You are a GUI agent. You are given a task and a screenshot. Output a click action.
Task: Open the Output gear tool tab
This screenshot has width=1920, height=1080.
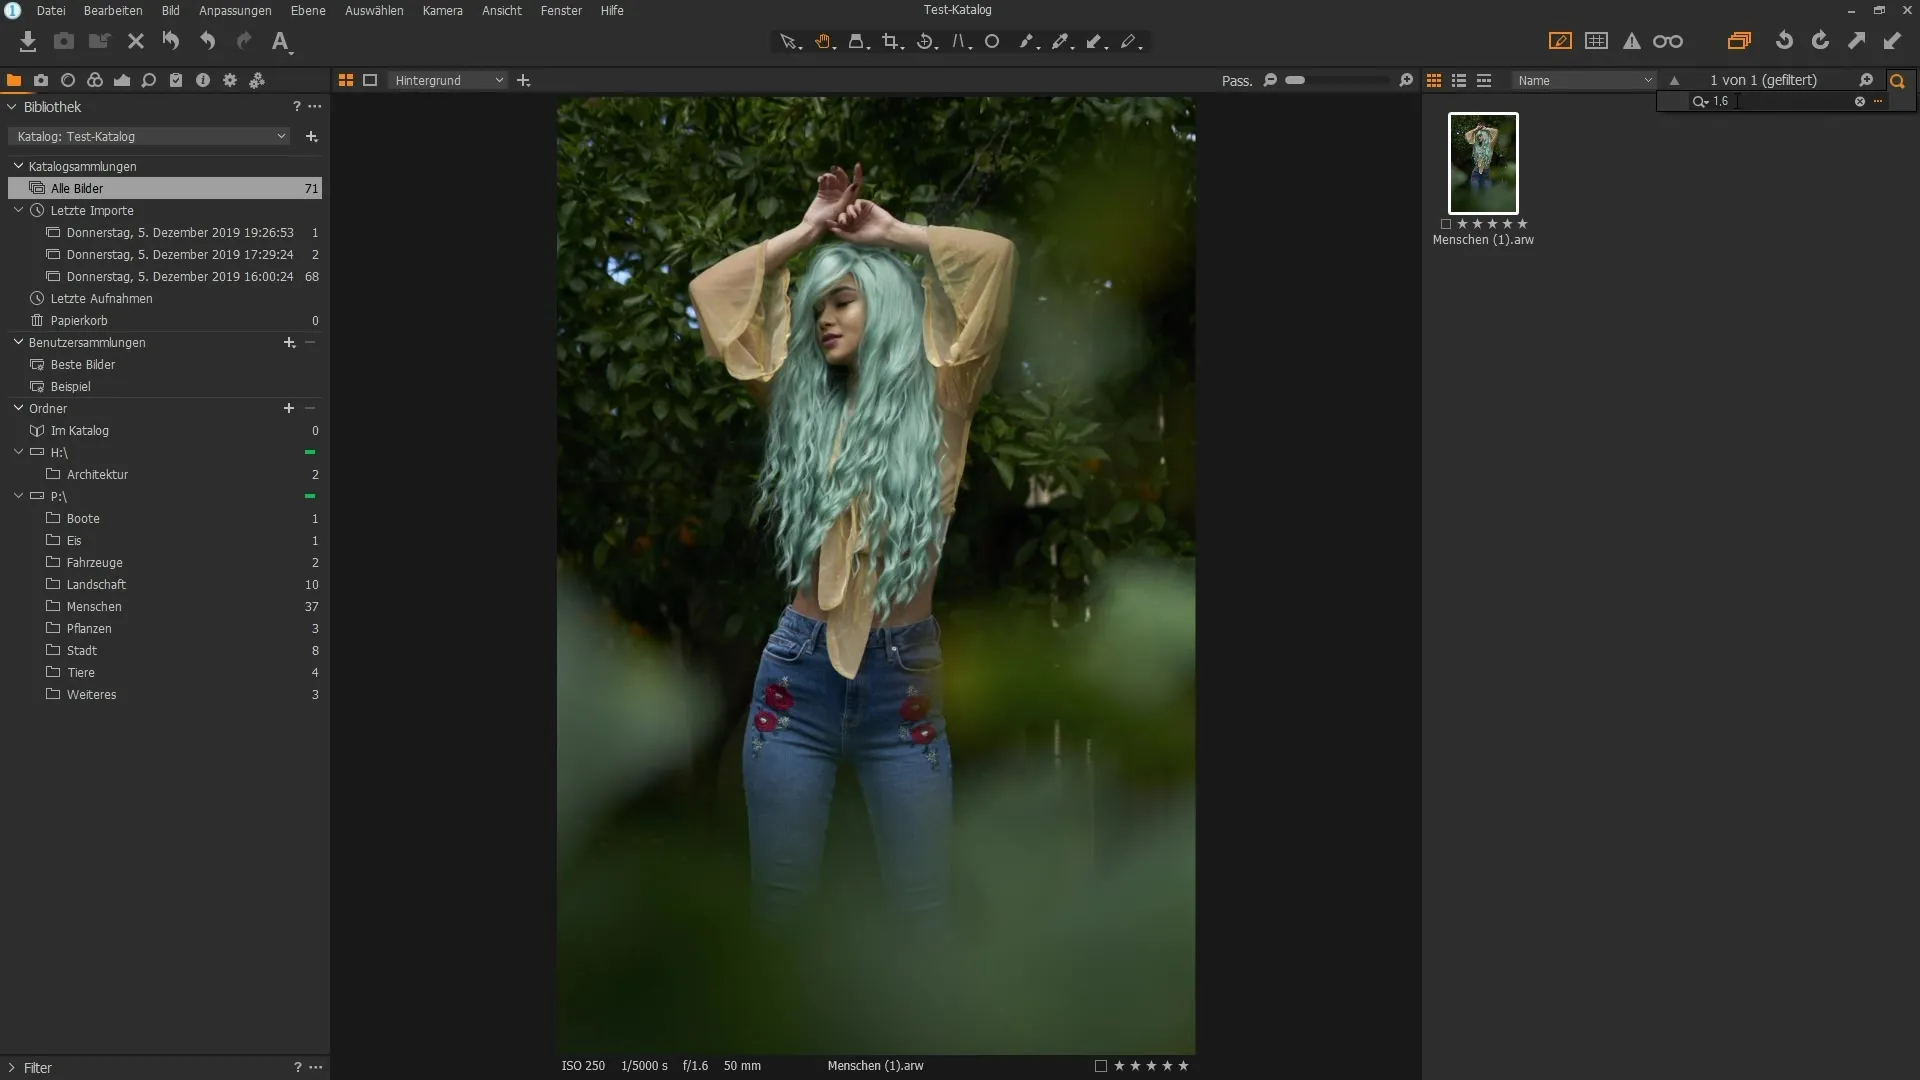[x=230, y=80]
